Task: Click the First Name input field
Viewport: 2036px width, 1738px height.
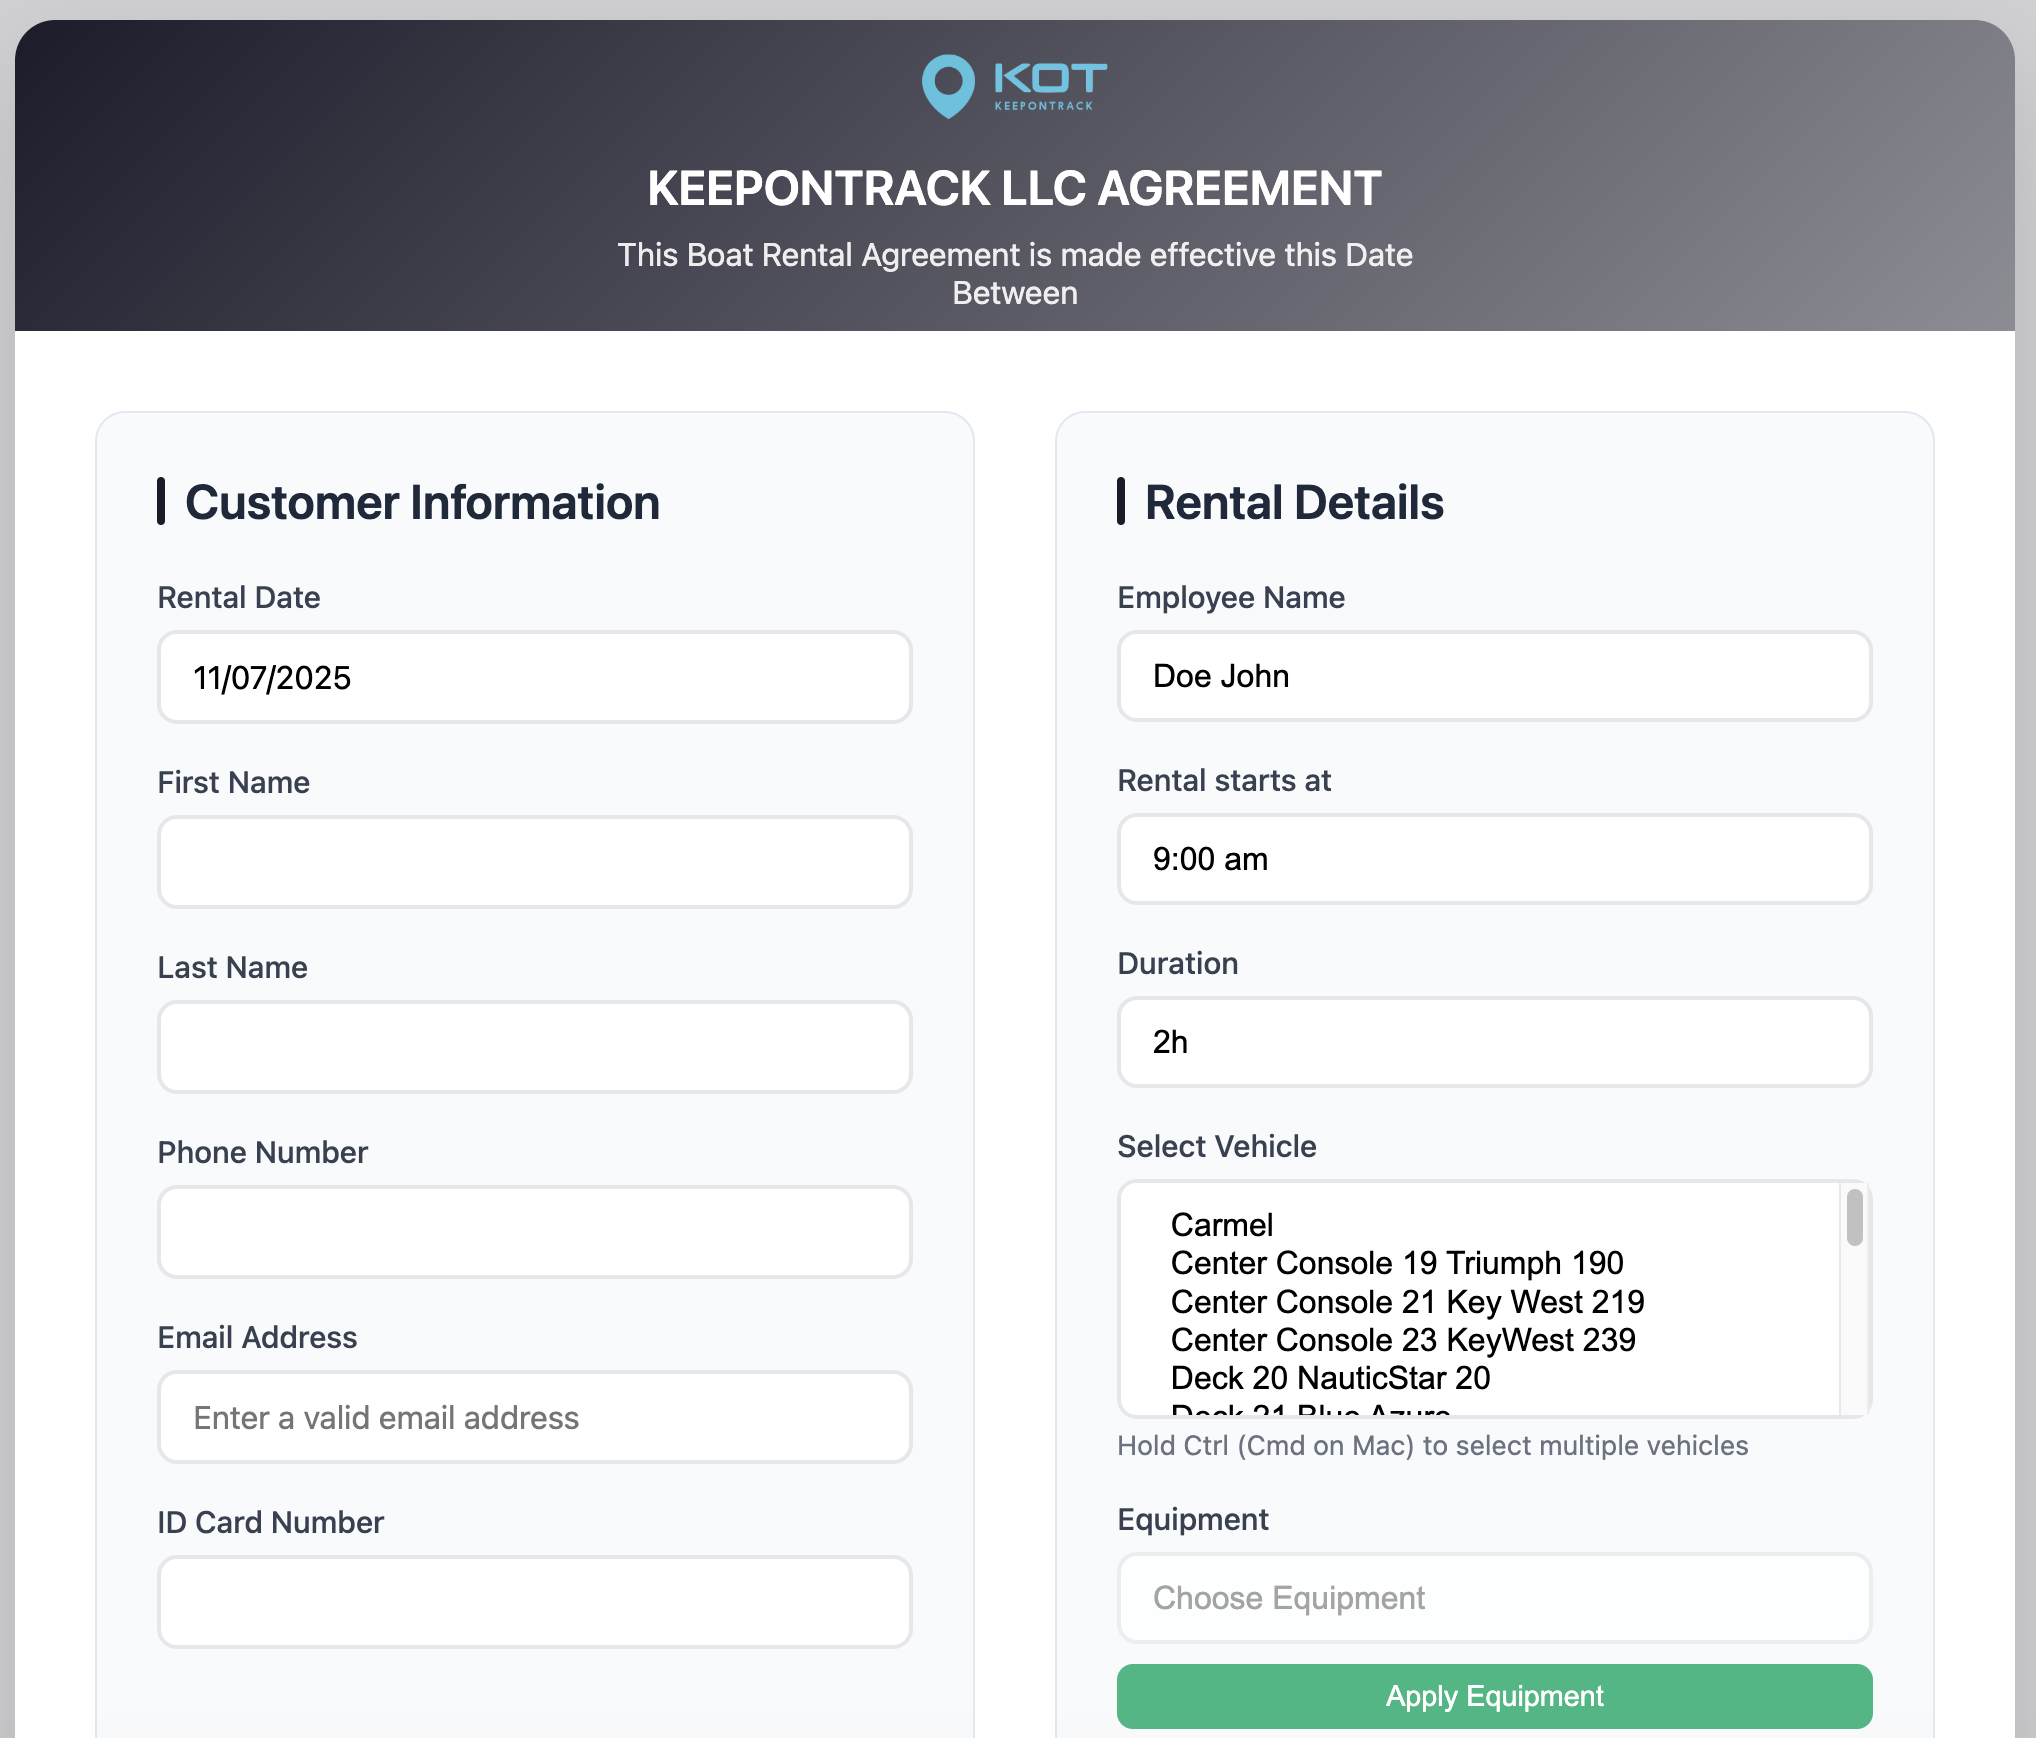Action: pos(534,861)
